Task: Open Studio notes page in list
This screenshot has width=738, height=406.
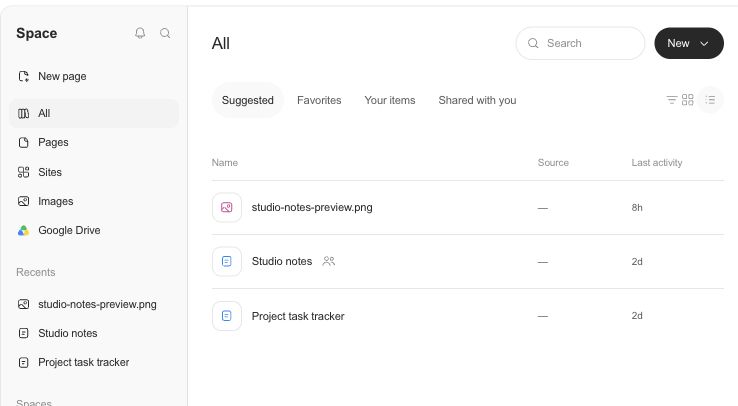Action: click(282, 261)
